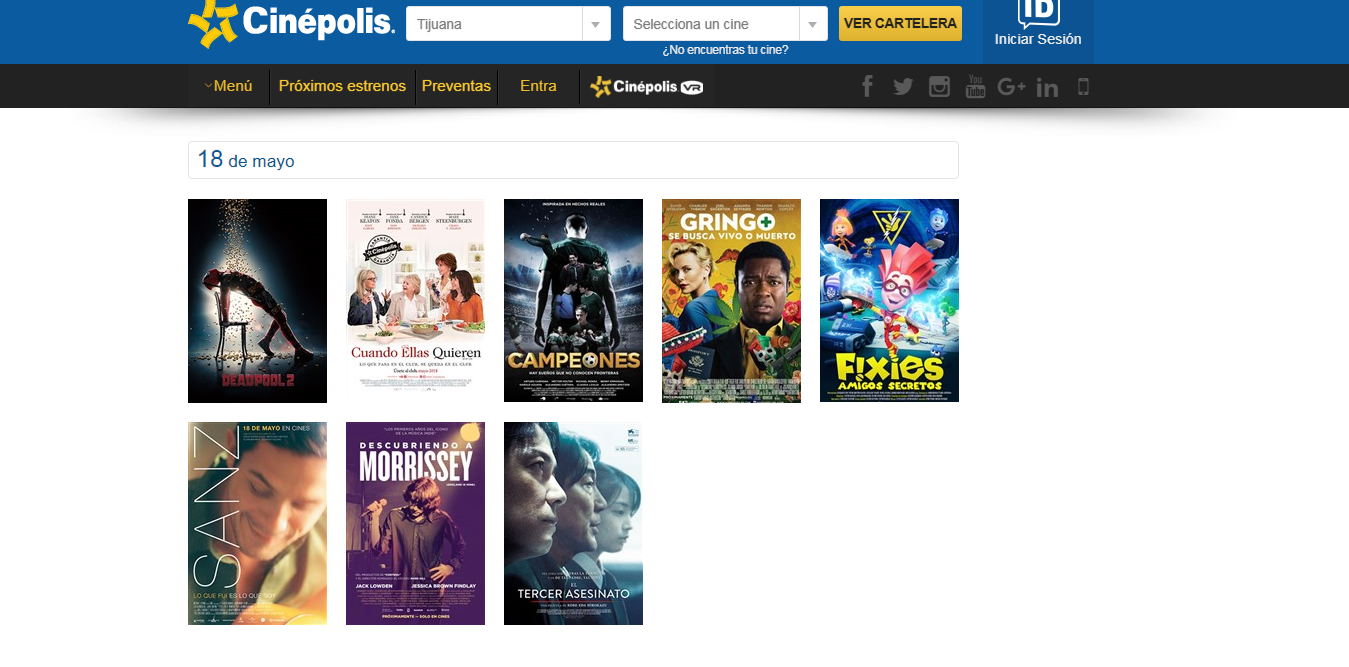Viewport: 1349px width, 667px height.
Task: Open the Twitter social icon
Action: 903,87
